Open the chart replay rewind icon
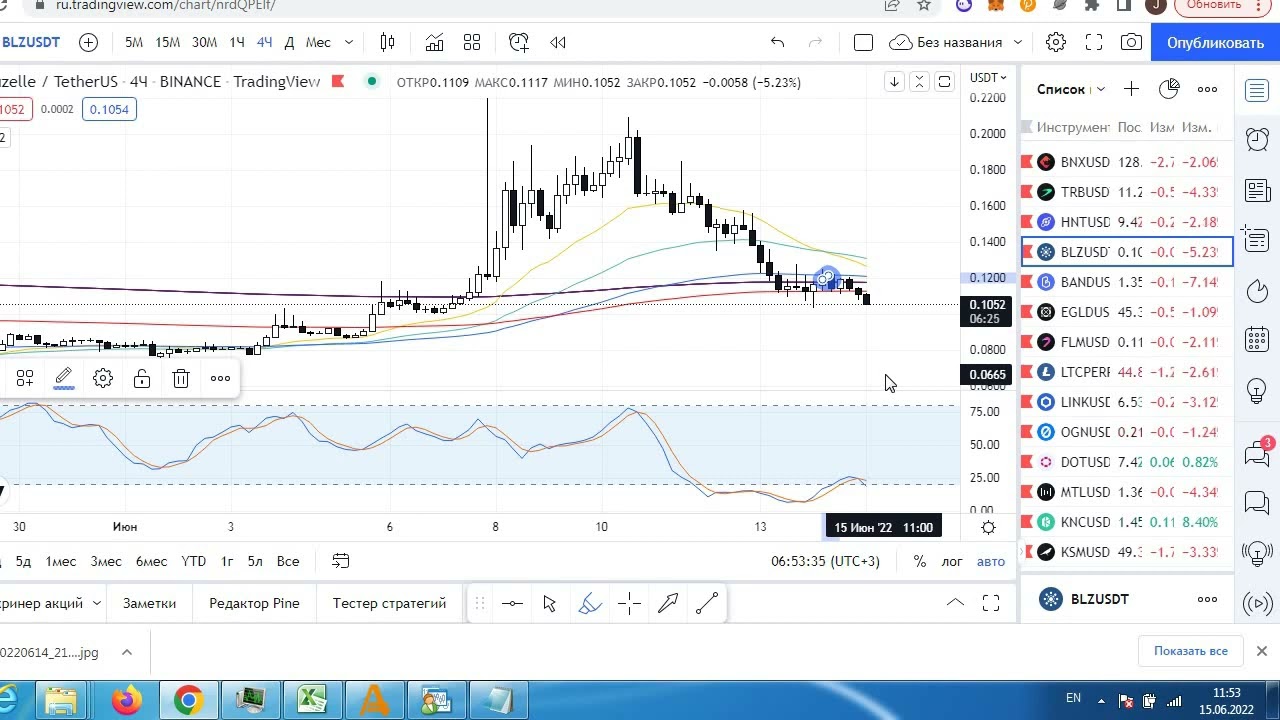The image size is (1280, 720). click(558, 42)
